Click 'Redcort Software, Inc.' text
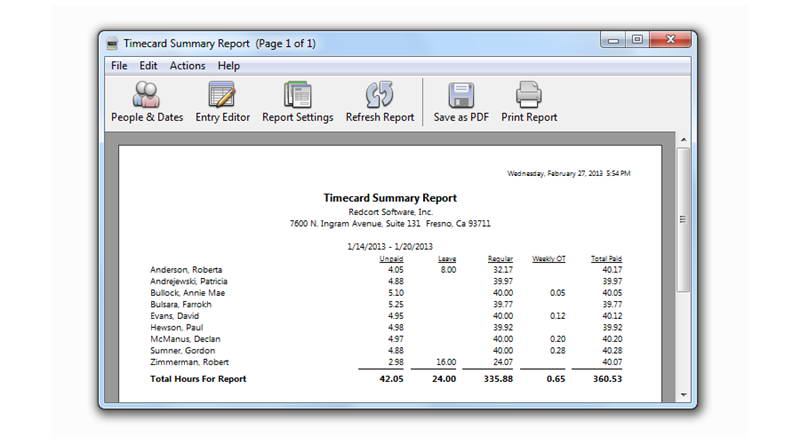800x444 pixels. coord(390,212)
